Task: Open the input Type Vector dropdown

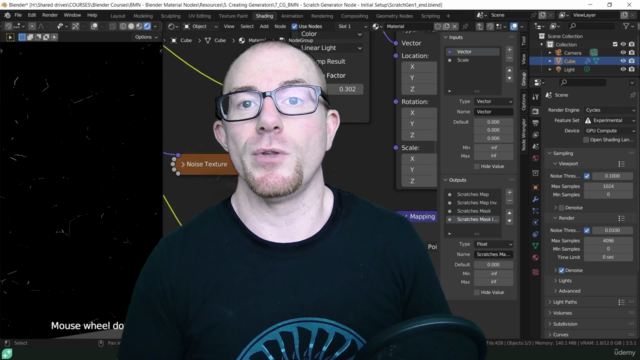Action: click(x=493, y=101)
